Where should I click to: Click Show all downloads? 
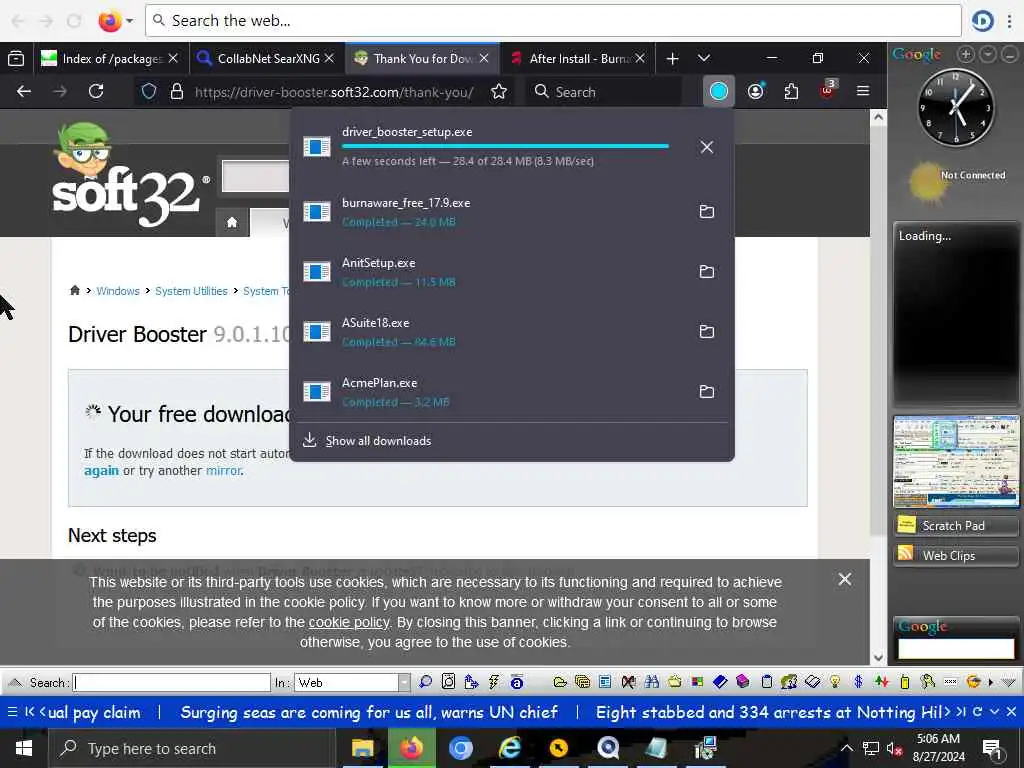click(x=378, y=441)
